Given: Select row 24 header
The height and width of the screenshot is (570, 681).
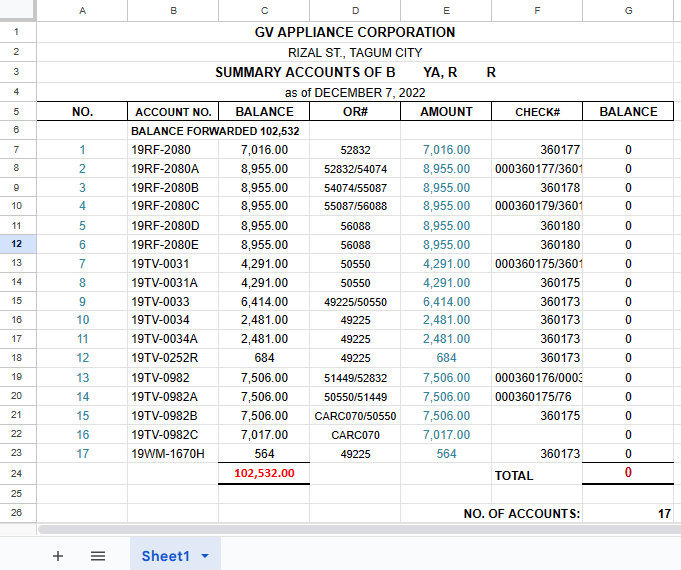Looking at the screenshot, I should click(18, 473).
